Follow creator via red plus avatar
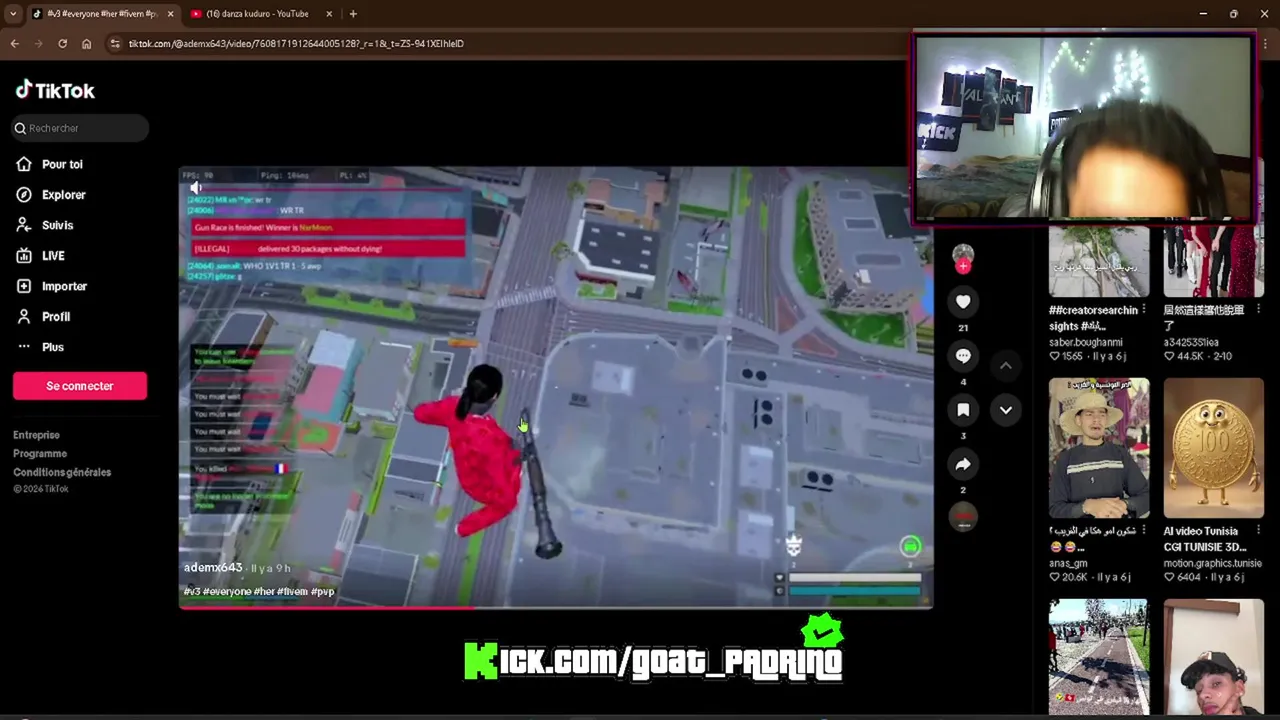This screenshot has width=1280, height=720. [x=963, y=266]
